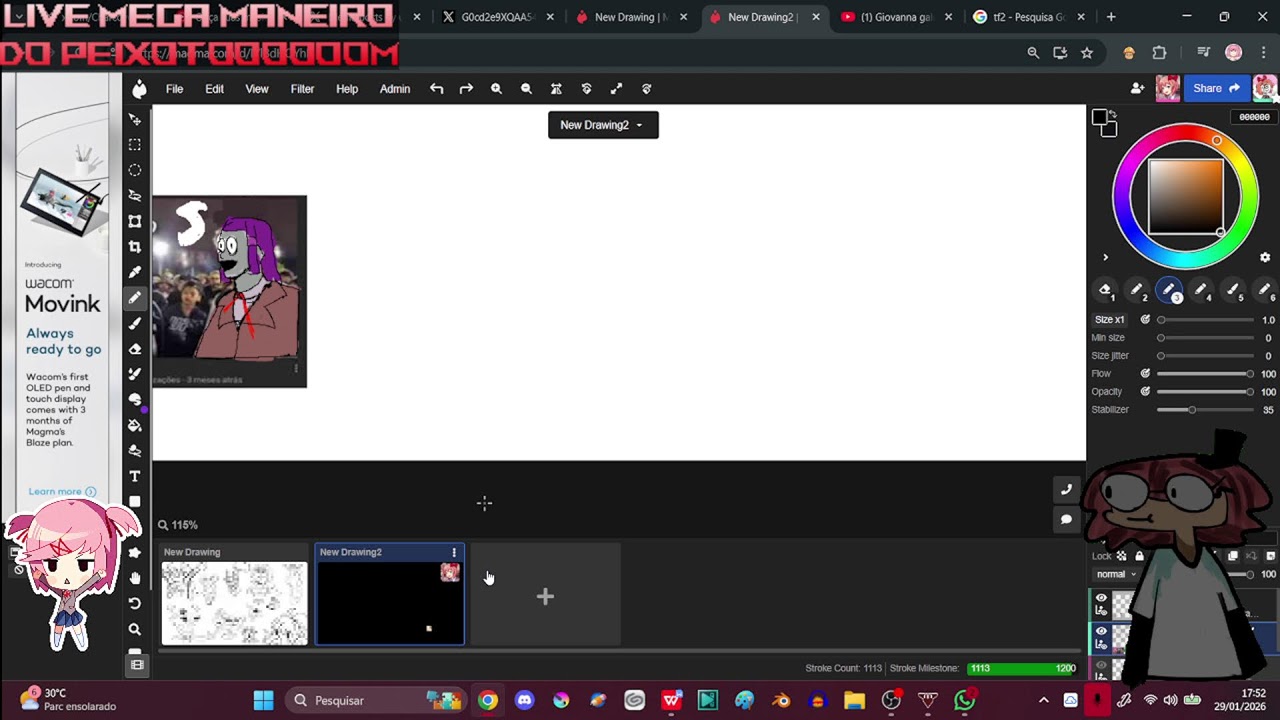This screenshot has height=720, width=1280.
Task: Toggle the layer Lock padlock
Action: pos(1139,556)
